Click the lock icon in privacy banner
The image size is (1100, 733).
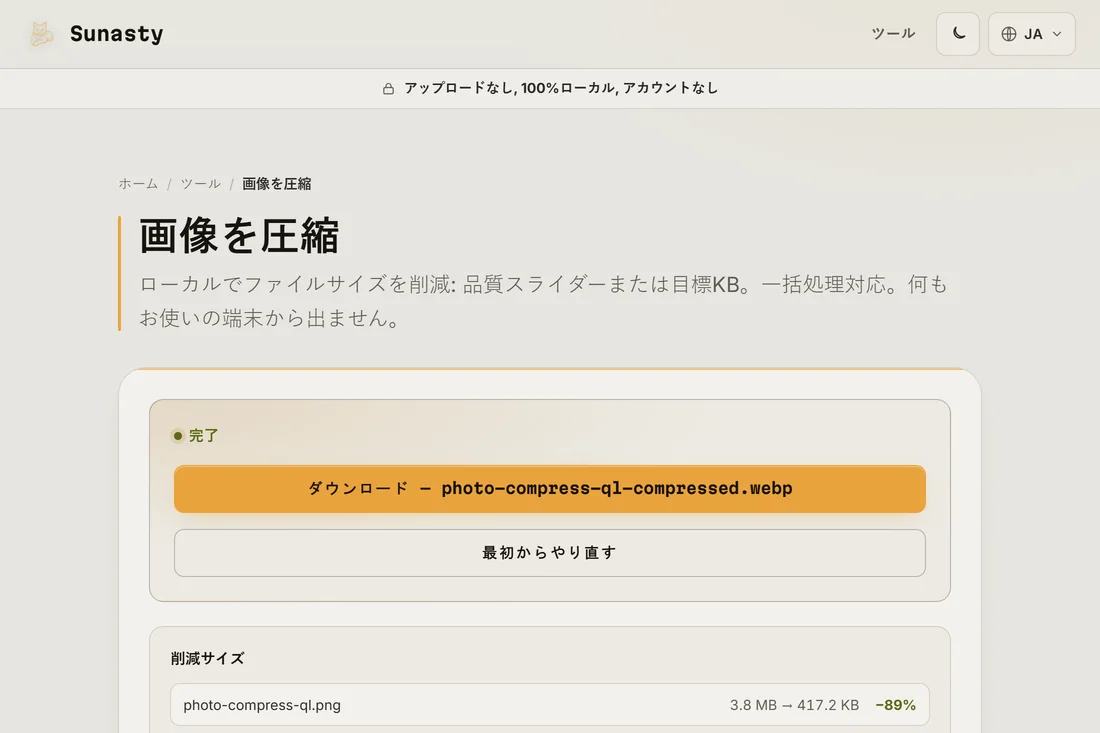388,88
